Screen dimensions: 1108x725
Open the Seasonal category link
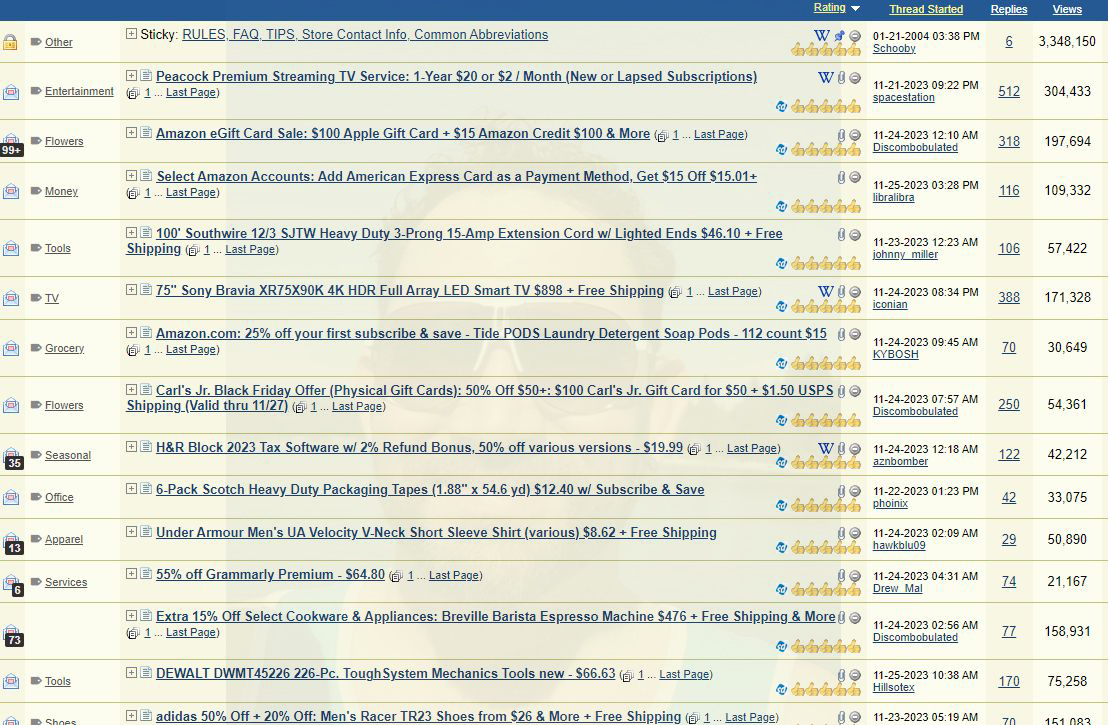point(68,455)
